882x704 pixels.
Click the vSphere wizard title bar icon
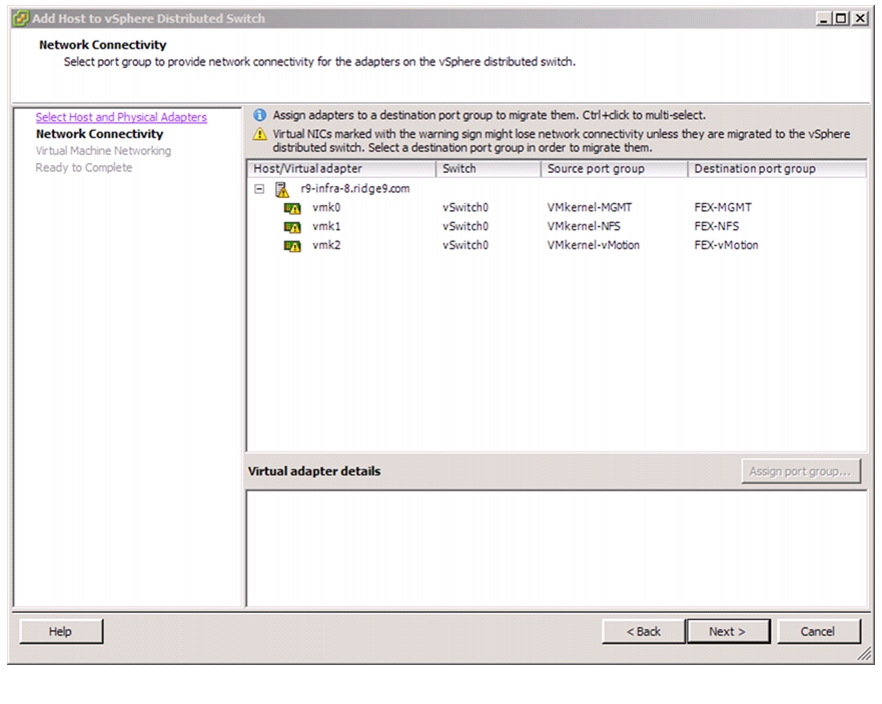(x=20, y=19)
